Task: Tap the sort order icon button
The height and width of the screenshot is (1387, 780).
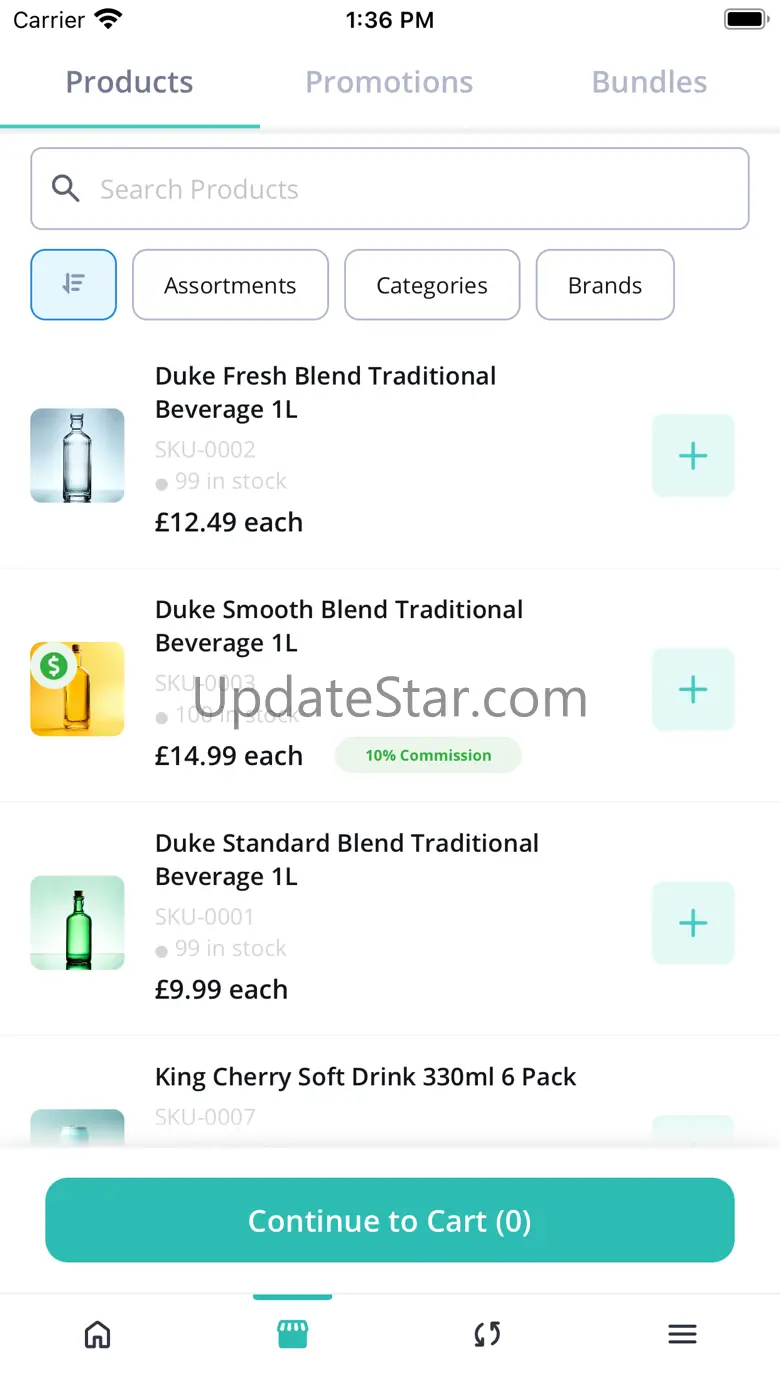Action: (x=74, y=285)
